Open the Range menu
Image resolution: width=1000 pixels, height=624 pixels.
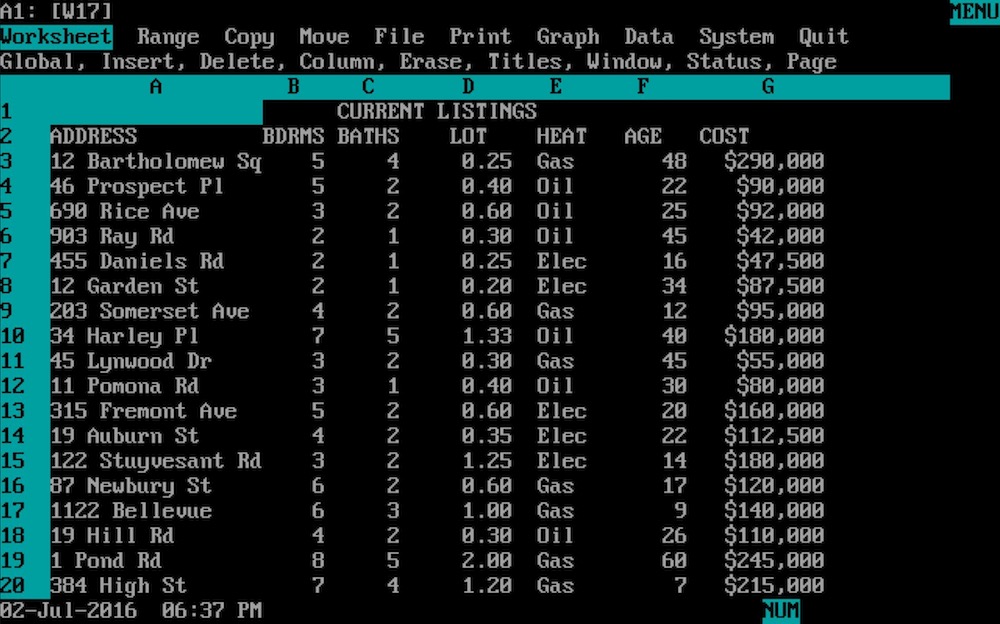point(168,37)
